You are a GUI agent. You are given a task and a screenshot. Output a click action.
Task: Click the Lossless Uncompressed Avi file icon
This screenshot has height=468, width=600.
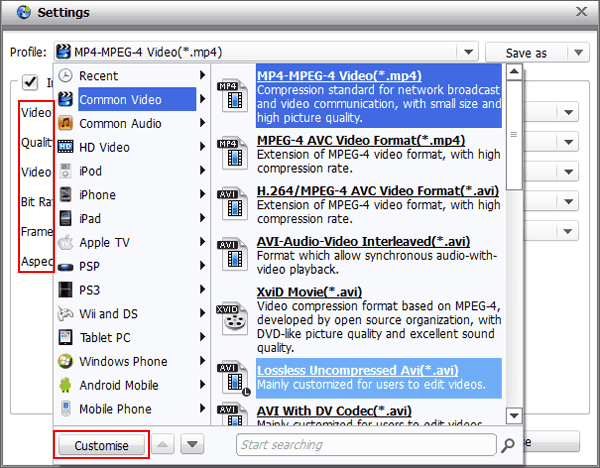pyautogui.click(x=233, y=378)
